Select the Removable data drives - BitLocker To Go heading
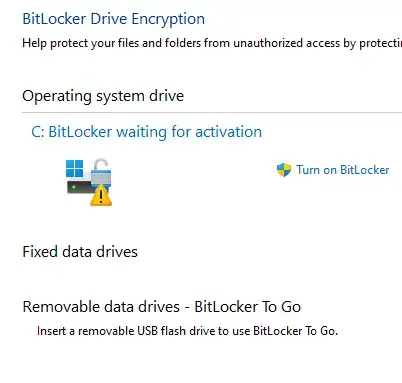 click(x=162, y=307)
